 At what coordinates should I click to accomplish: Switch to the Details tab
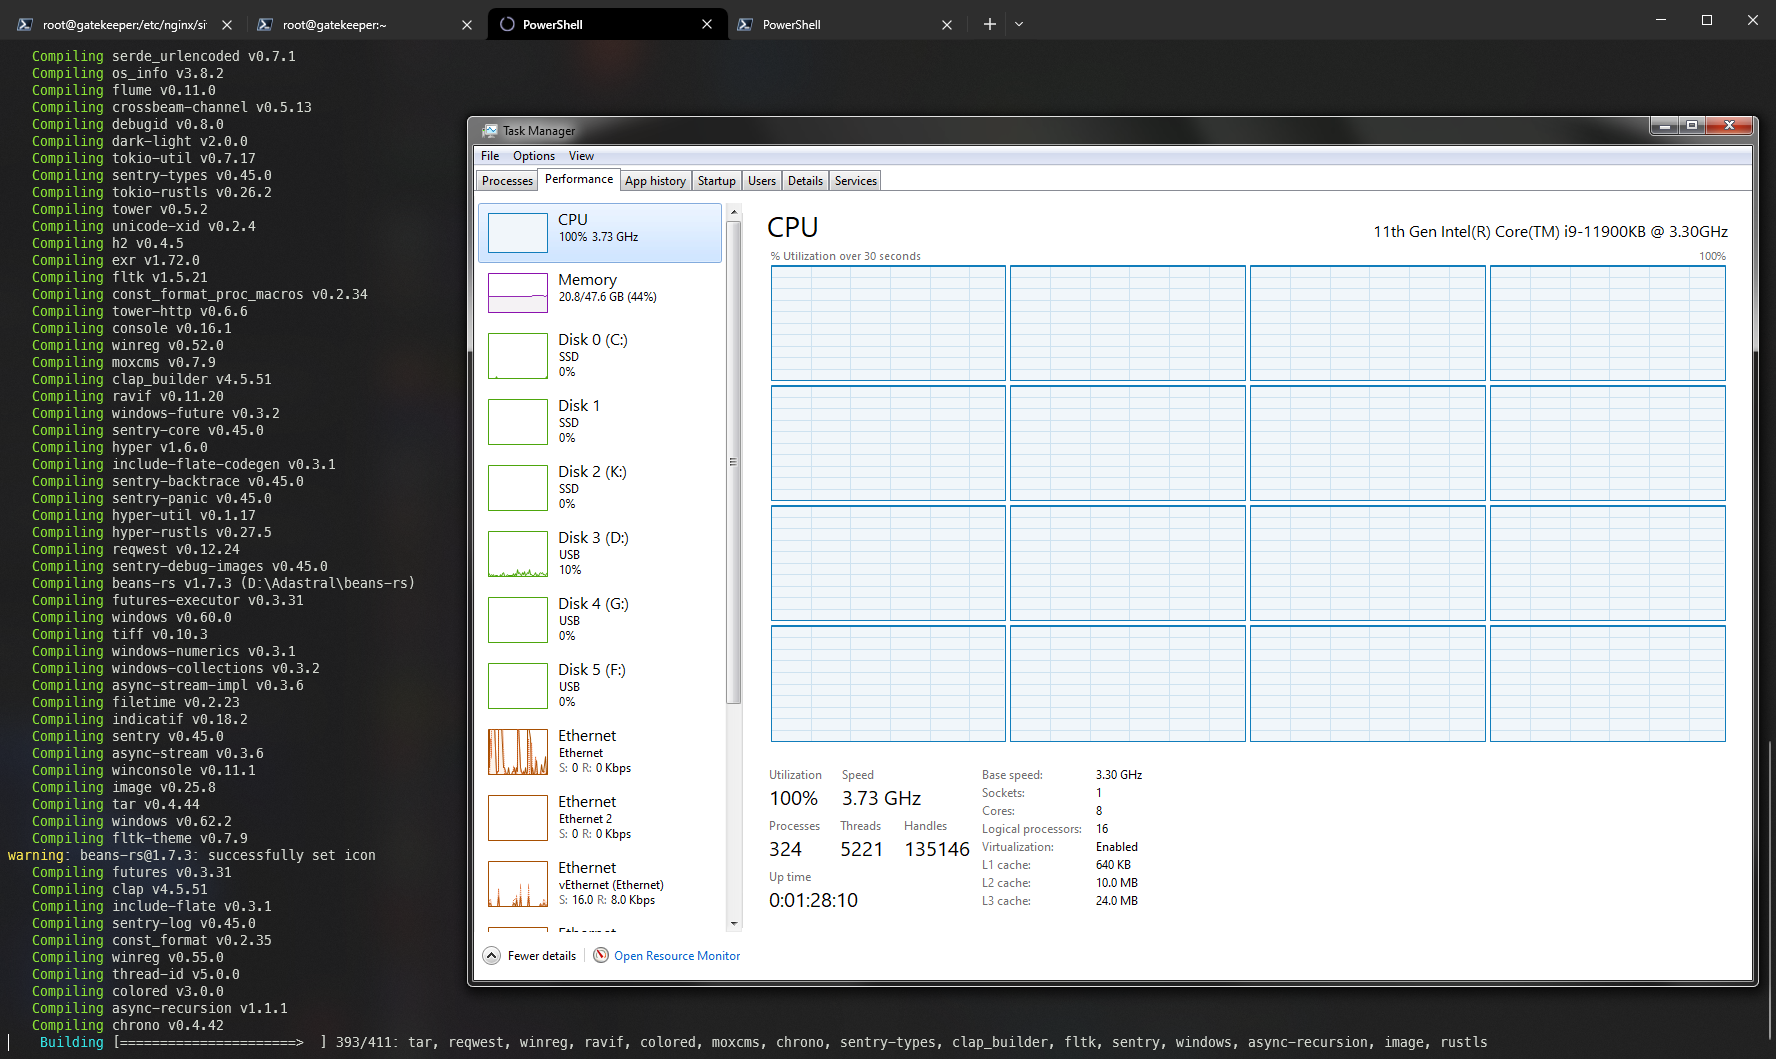point(805,181)
